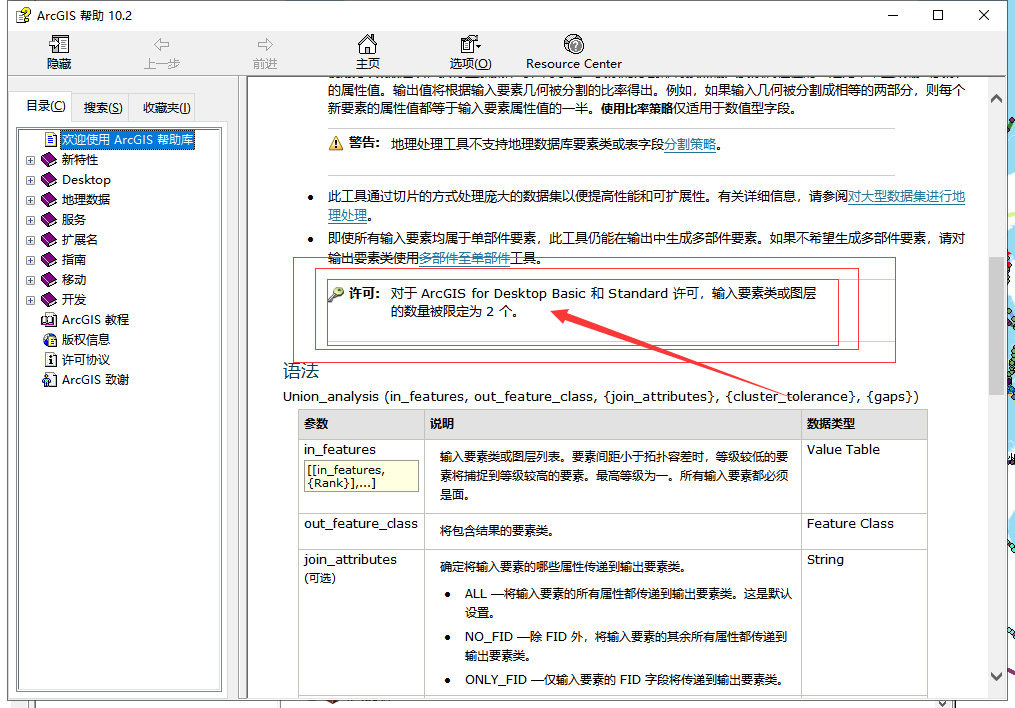
Task: Expand the Desktop tree node
Action: (x=30, y=179)
